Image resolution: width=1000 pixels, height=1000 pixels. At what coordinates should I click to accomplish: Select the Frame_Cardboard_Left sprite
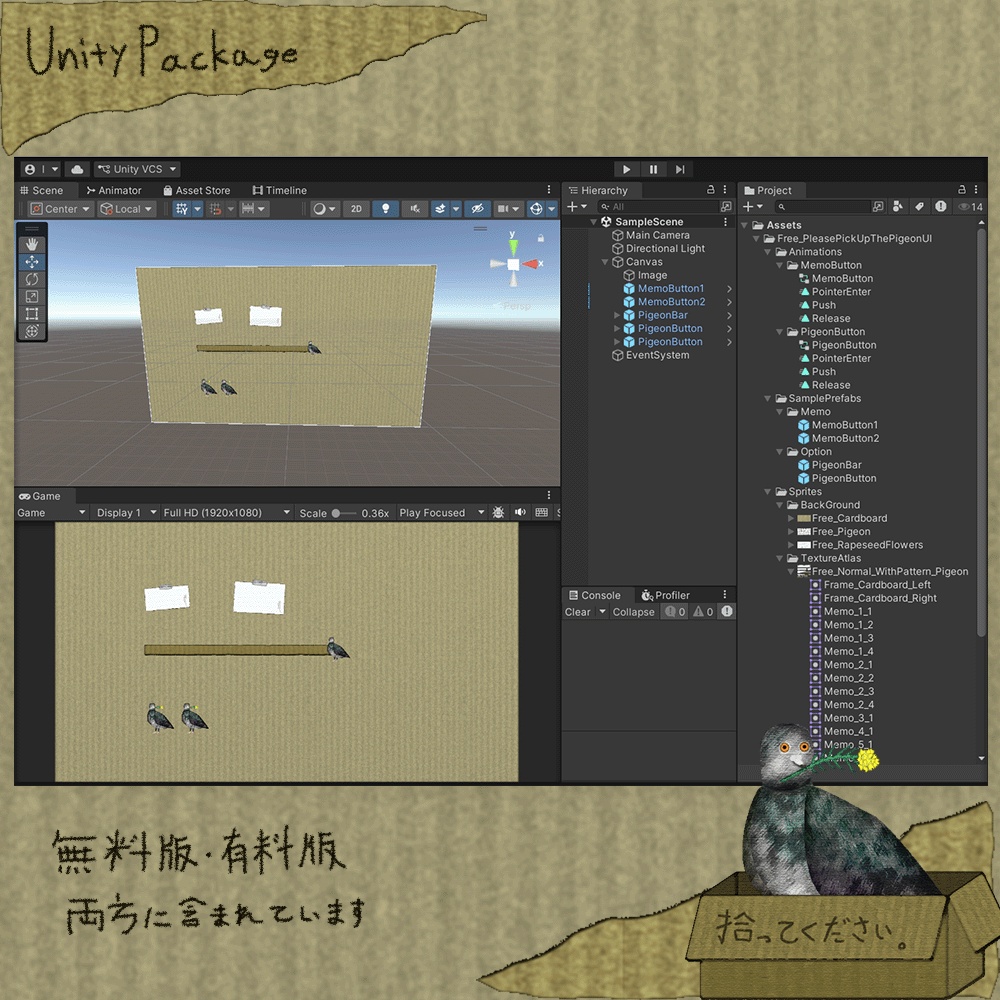[877, 585]
